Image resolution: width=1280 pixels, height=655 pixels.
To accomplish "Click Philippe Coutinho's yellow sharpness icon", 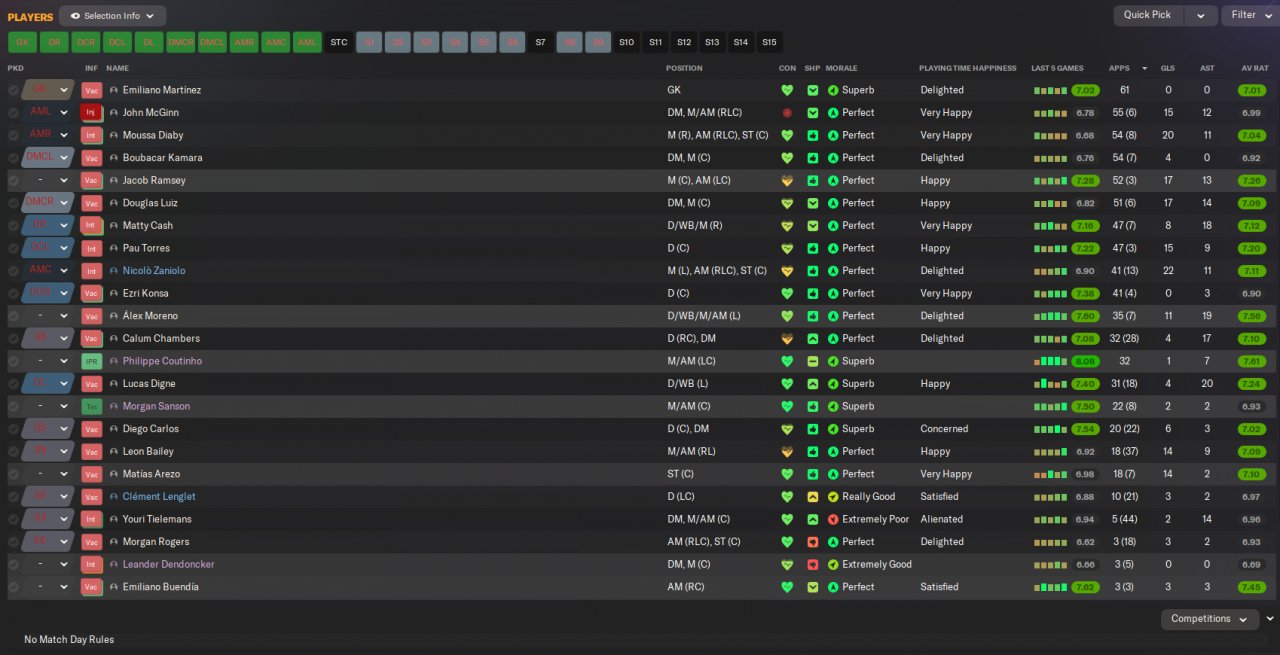I will point(813,361).
